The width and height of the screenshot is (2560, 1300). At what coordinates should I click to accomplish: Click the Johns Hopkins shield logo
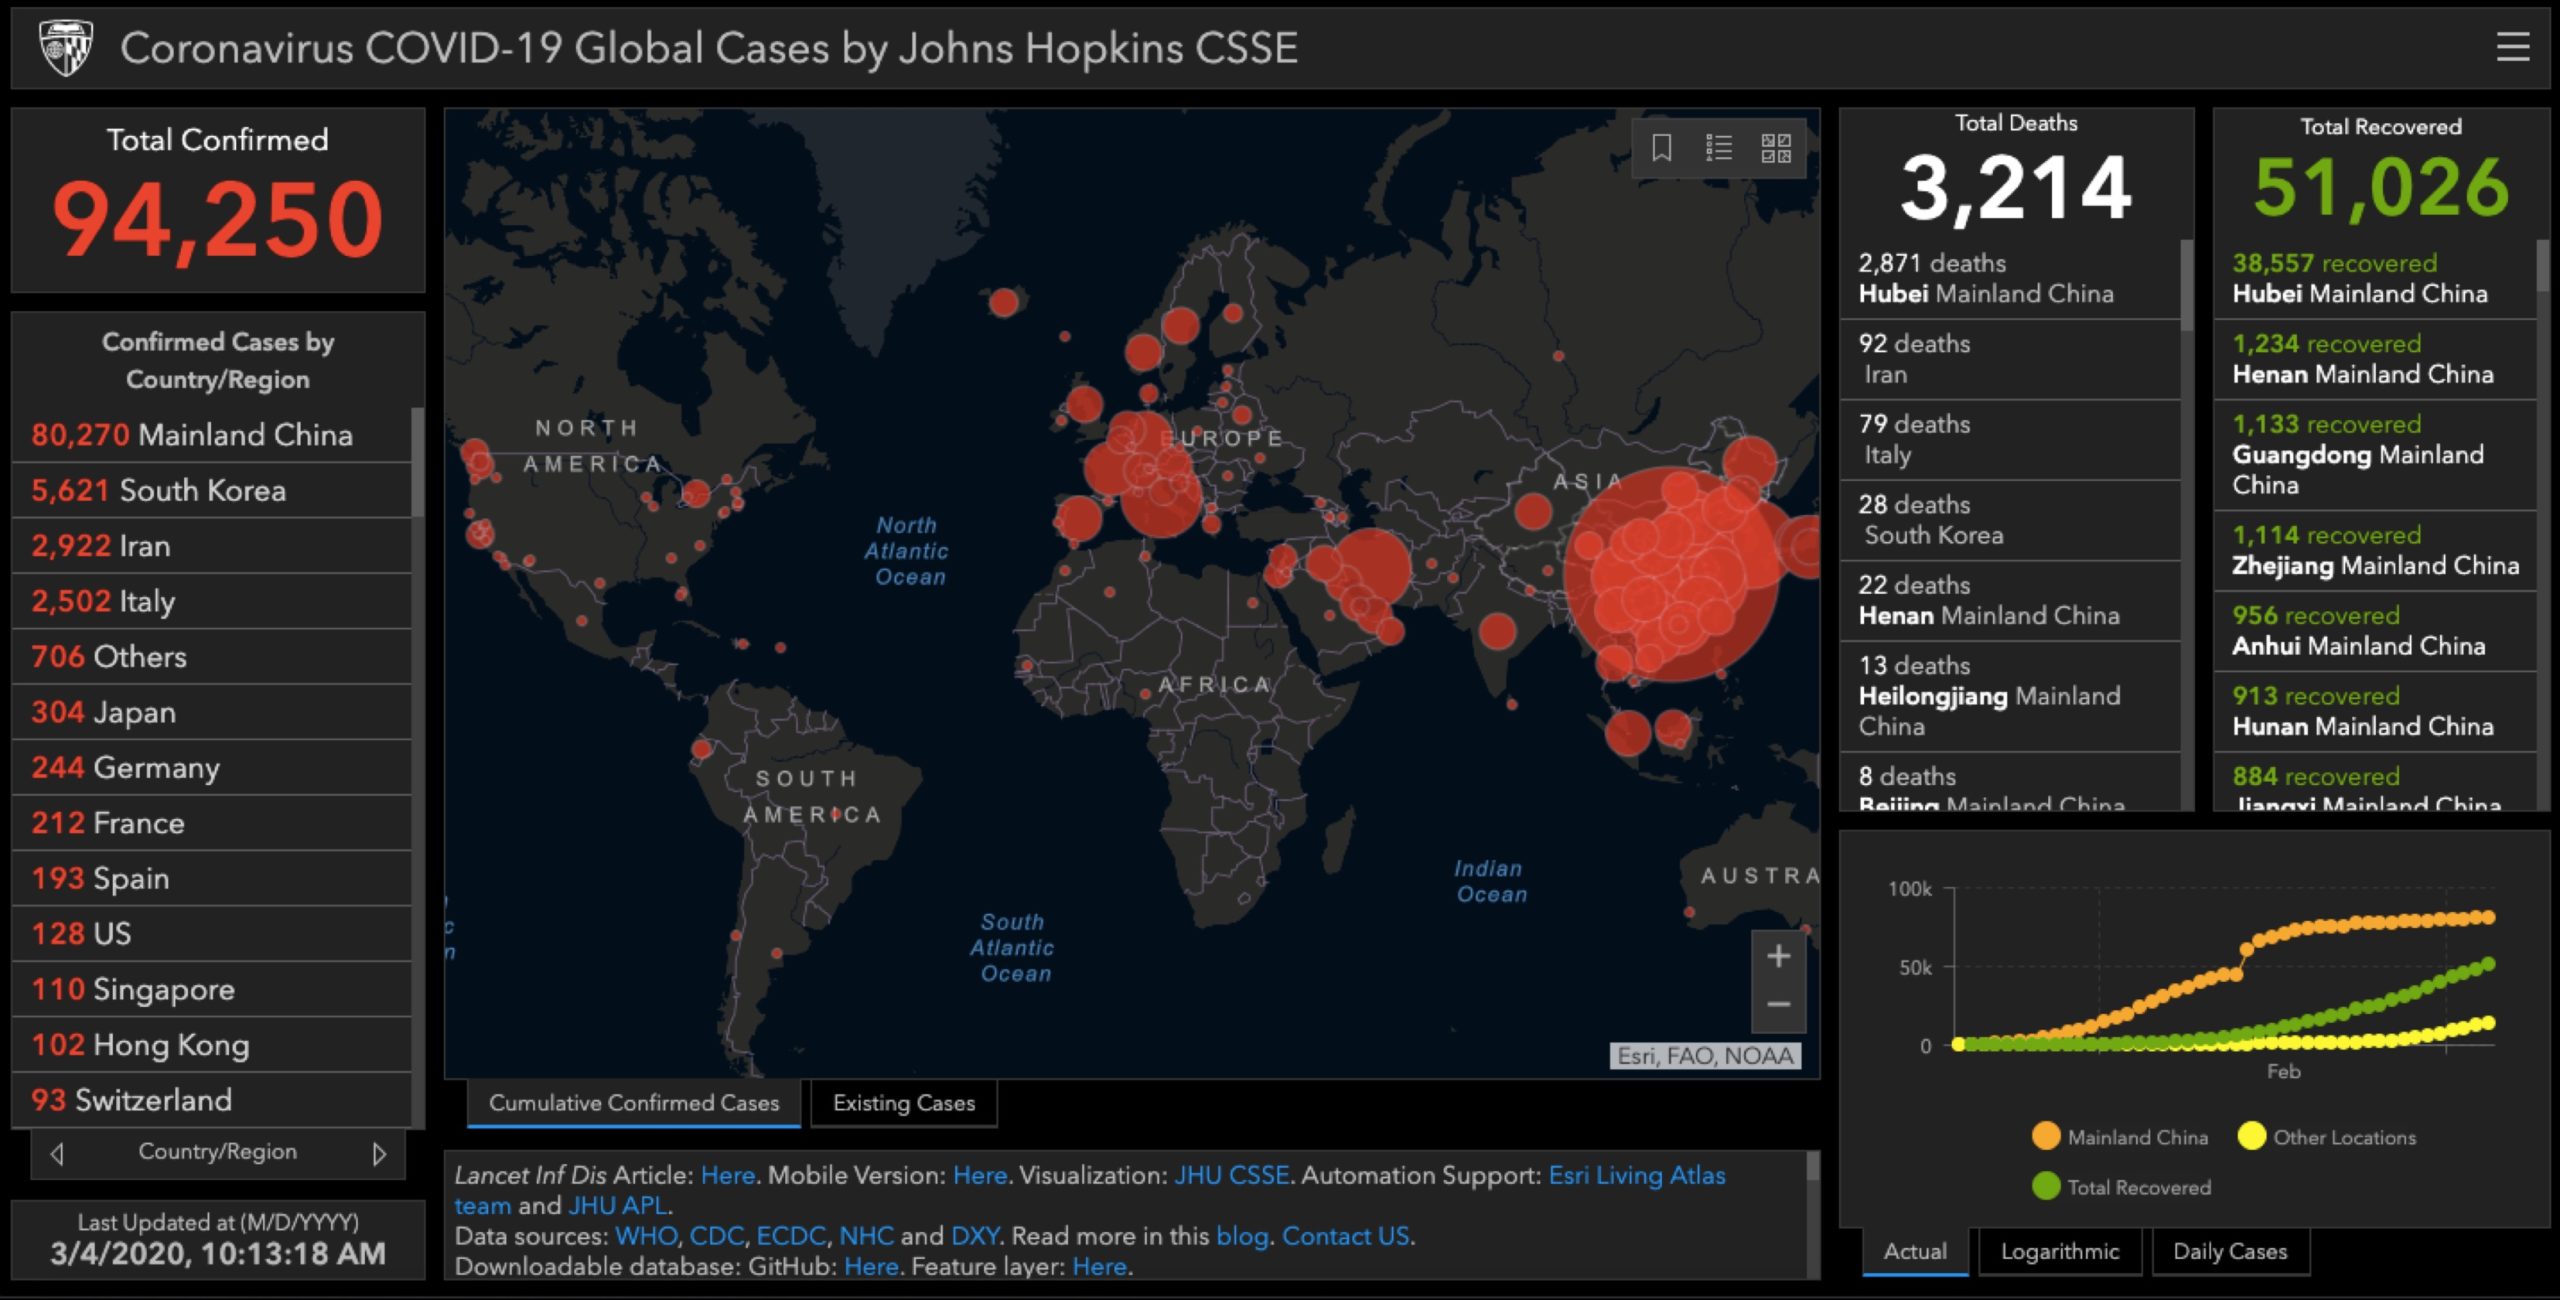[x=66, y=48]
